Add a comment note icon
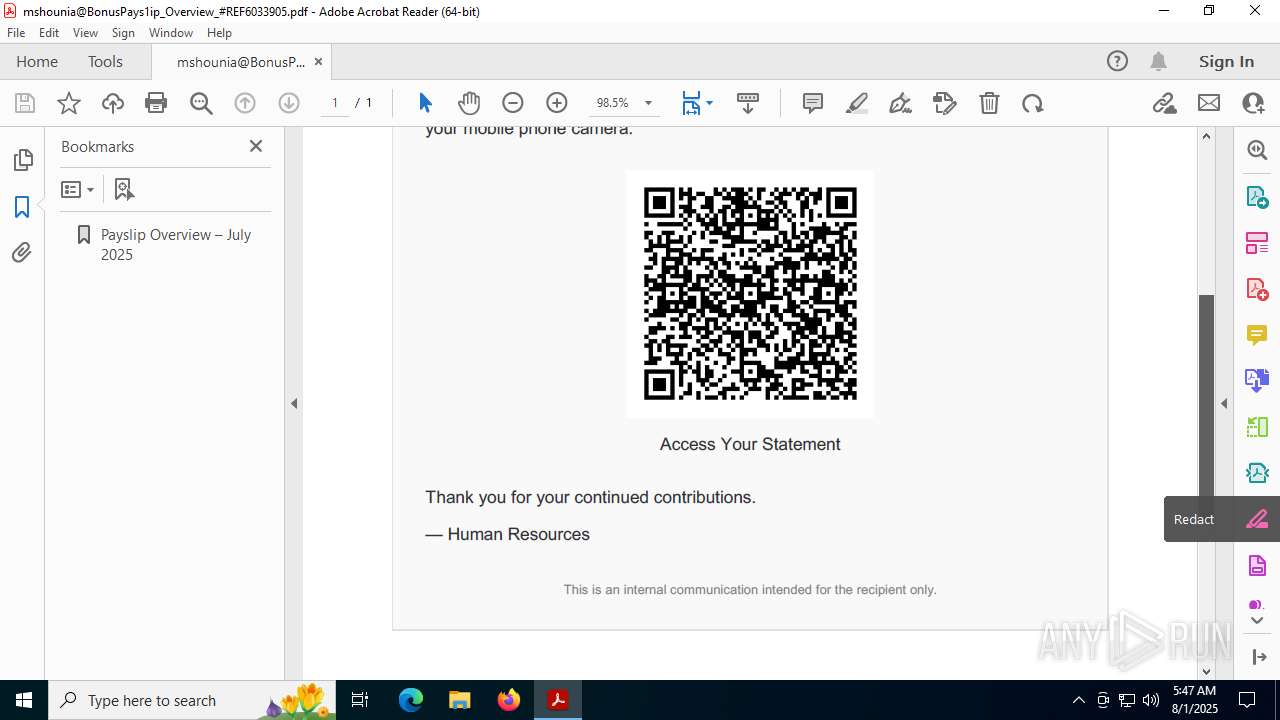1280x720 pixels. pos(813,103)
